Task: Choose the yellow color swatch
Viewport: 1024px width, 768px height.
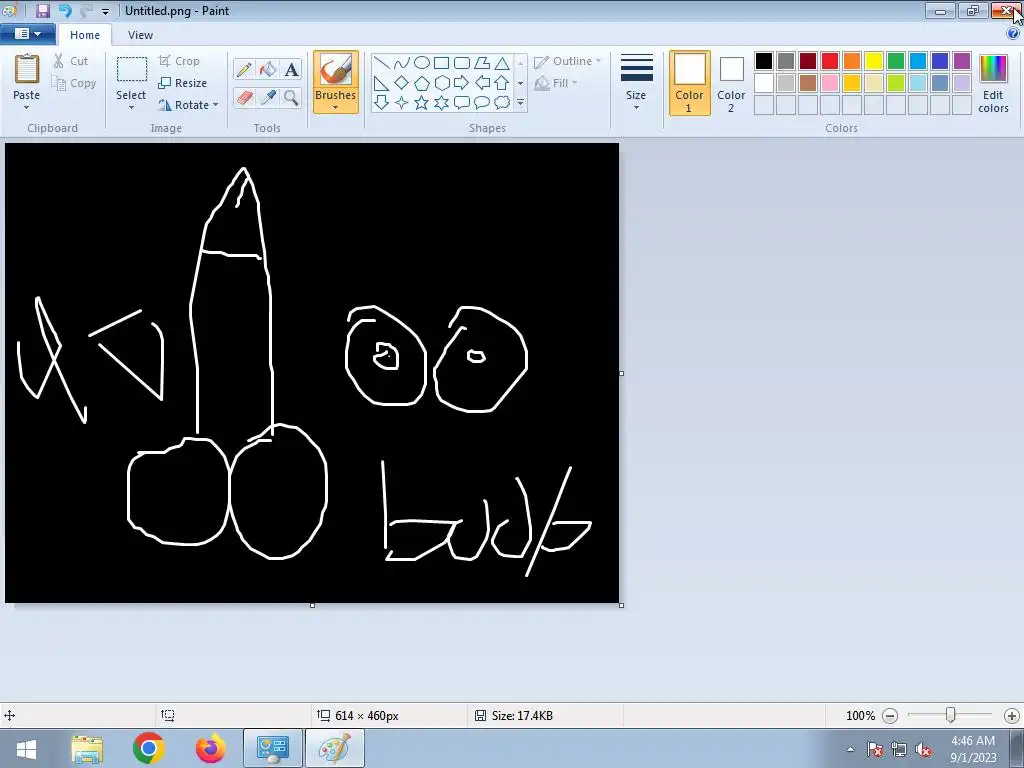Action: pyautogui.click(x=874, y=61)
